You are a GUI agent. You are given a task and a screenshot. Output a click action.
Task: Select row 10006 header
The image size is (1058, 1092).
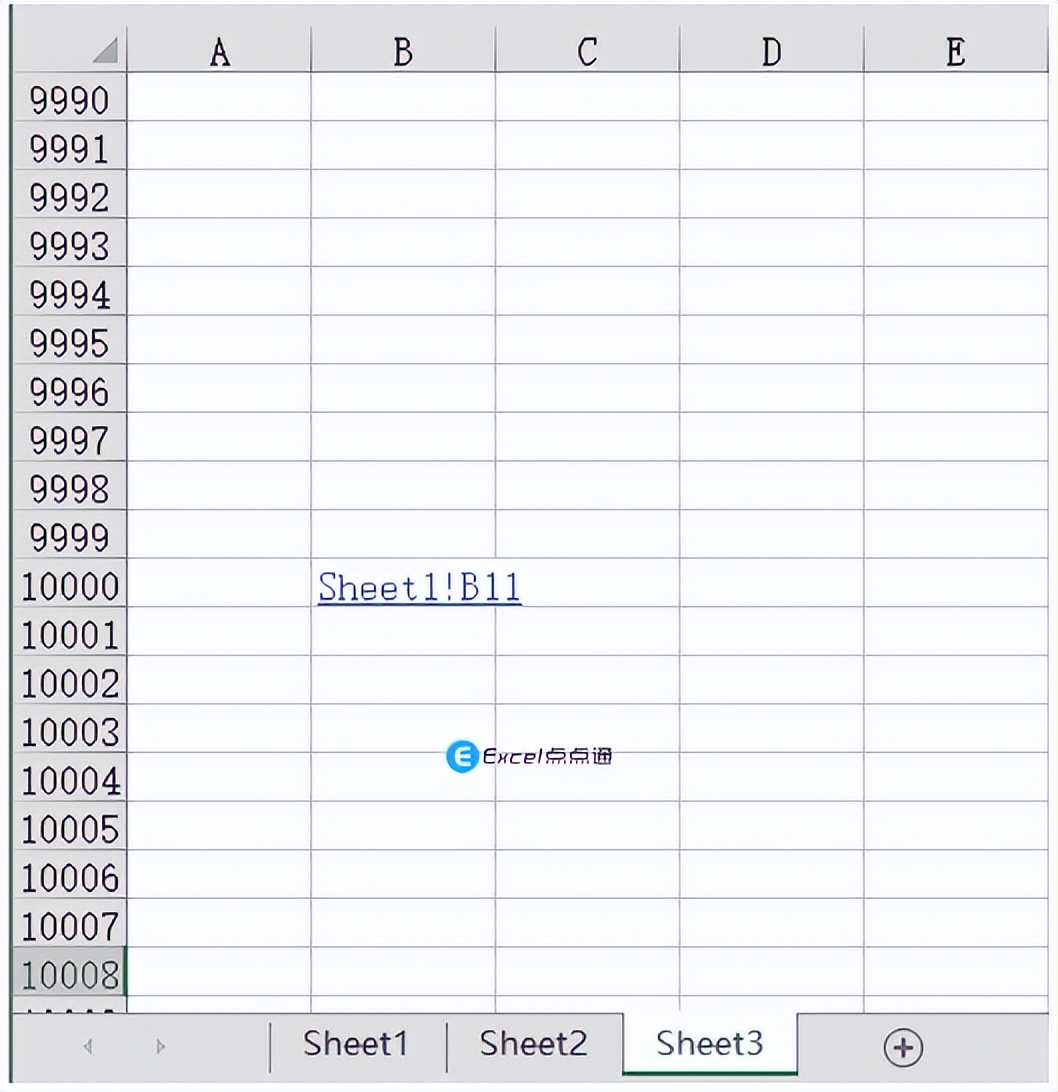pos(70,874)
